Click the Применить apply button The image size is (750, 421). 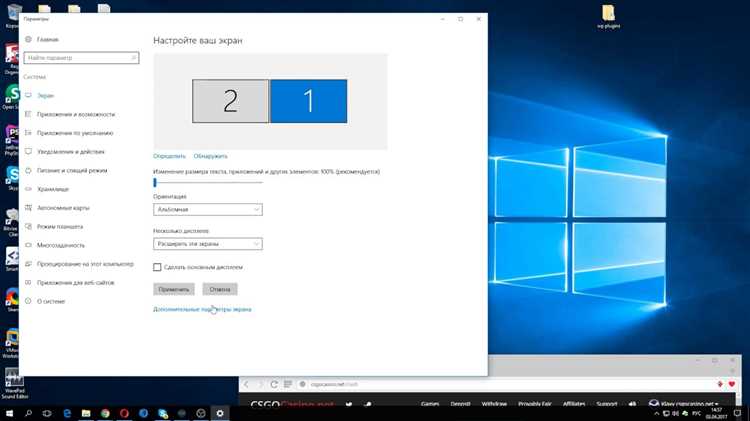(x=174, y=289)
